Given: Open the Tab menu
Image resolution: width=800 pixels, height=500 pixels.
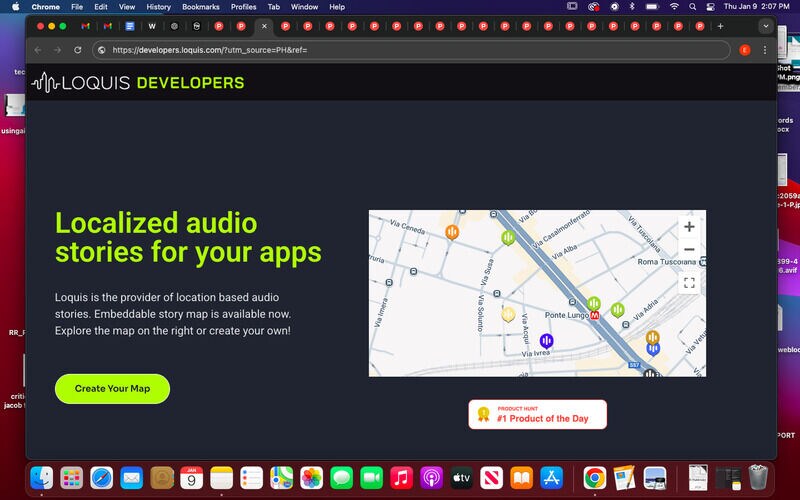Looking at the screenshot, I should (273, 7).
